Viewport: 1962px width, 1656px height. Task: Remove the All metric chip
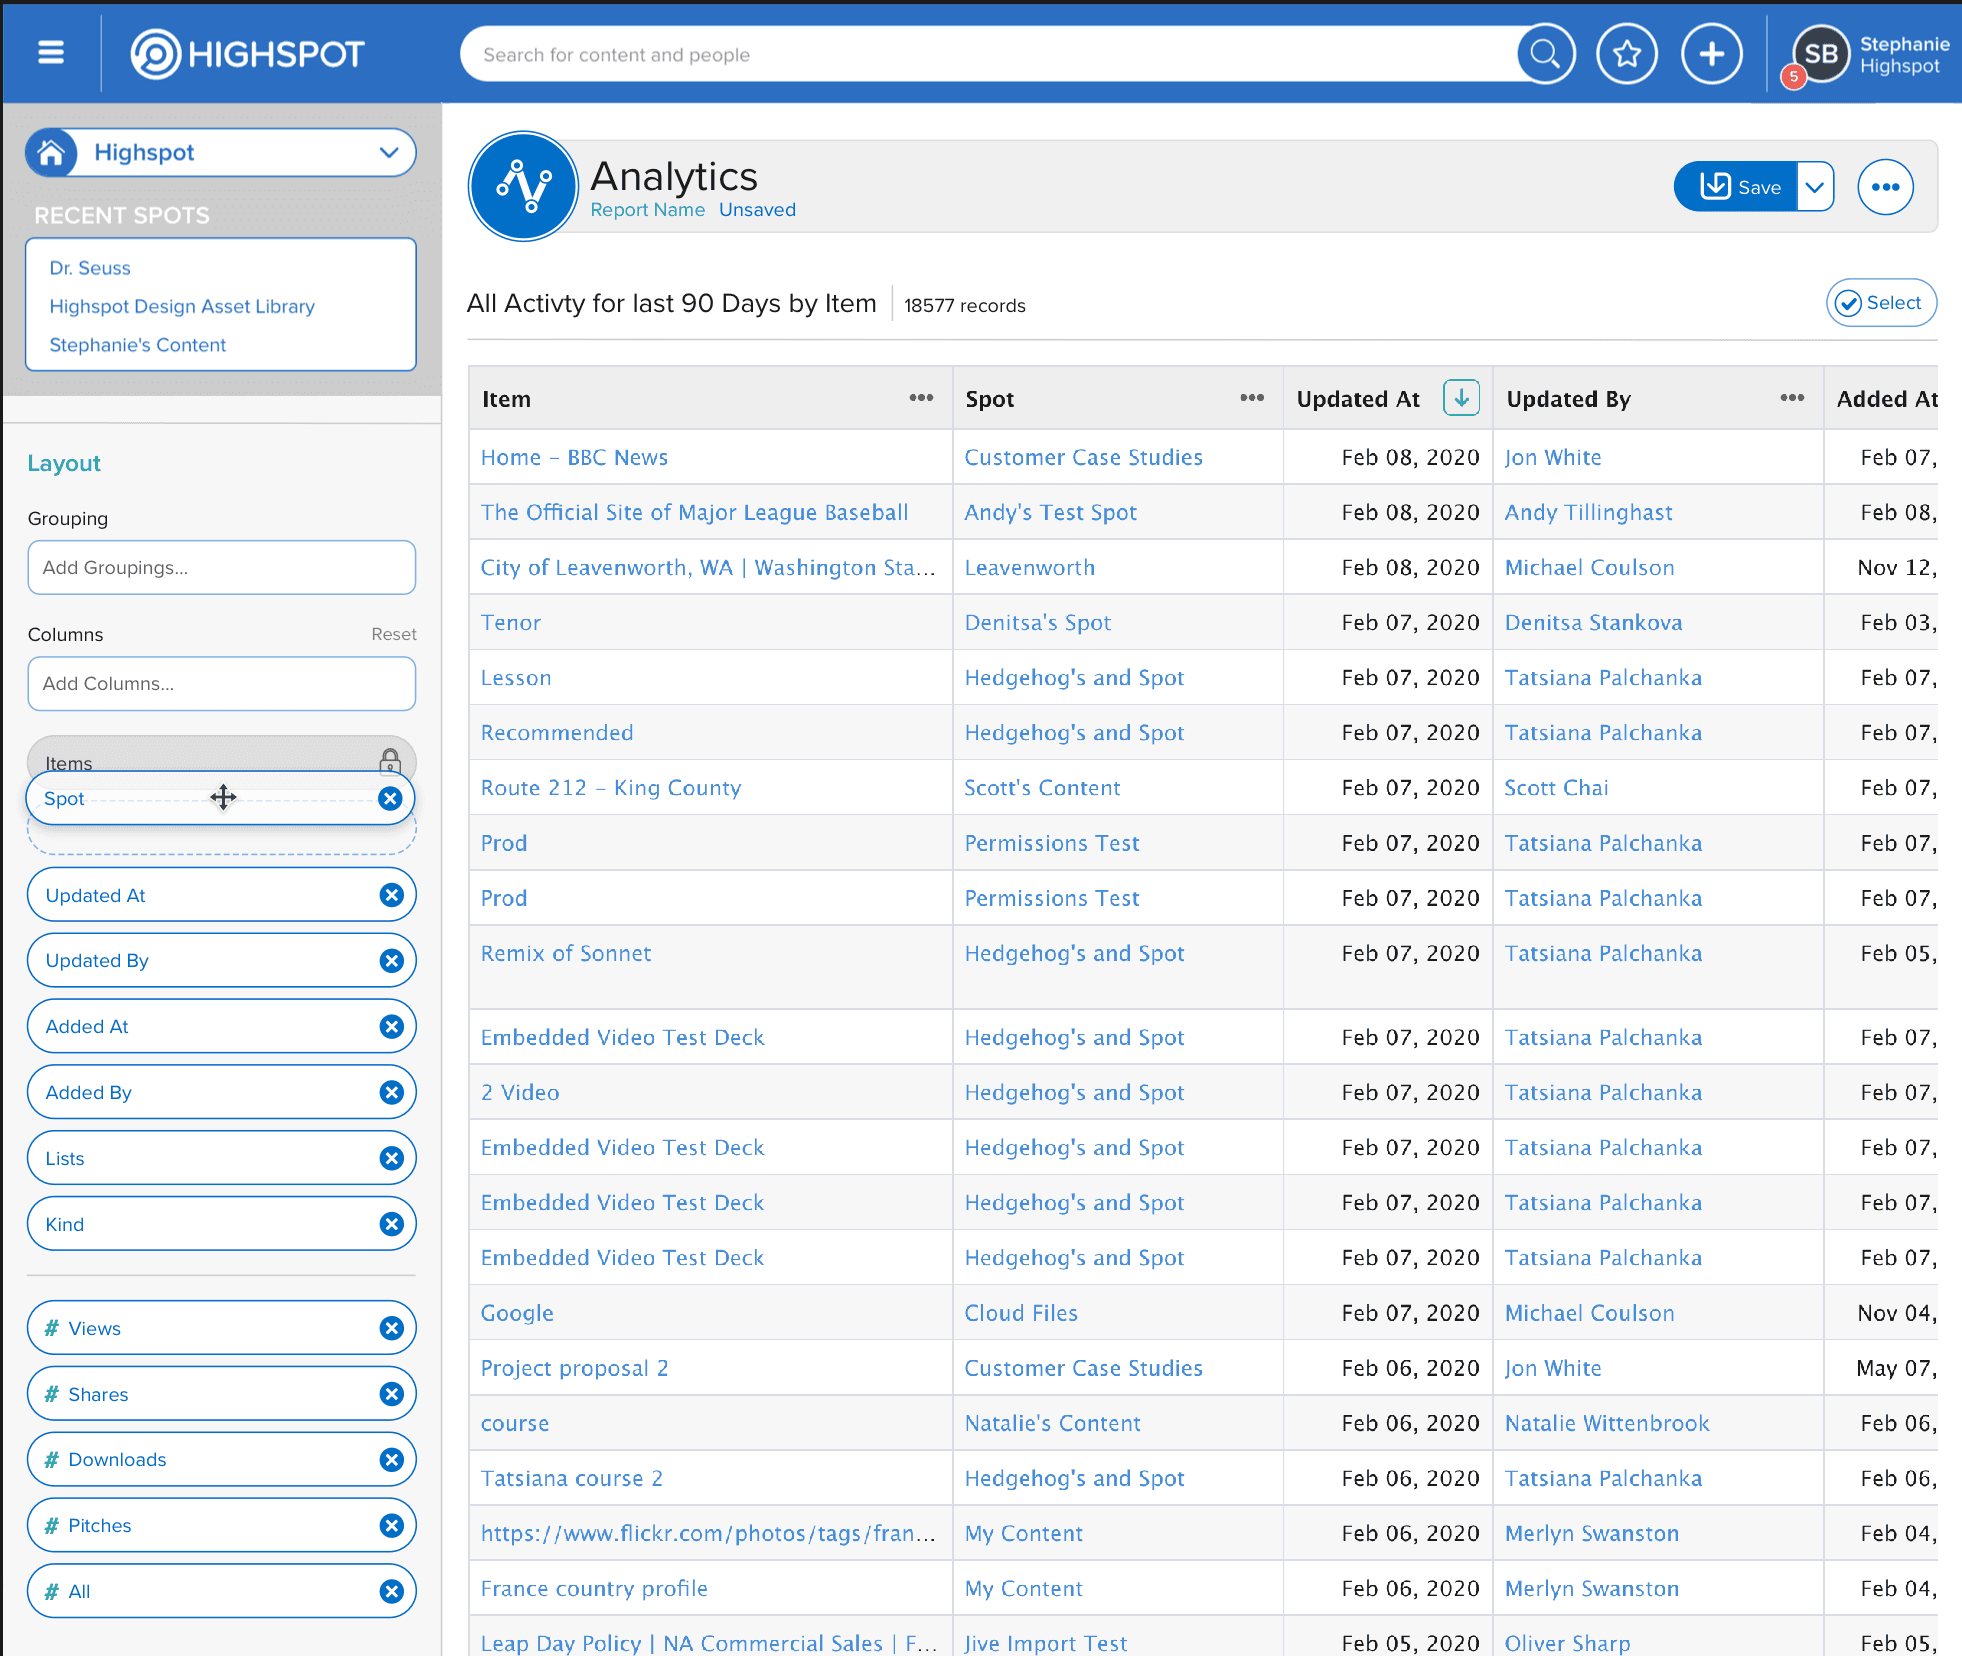(392, 1591)
